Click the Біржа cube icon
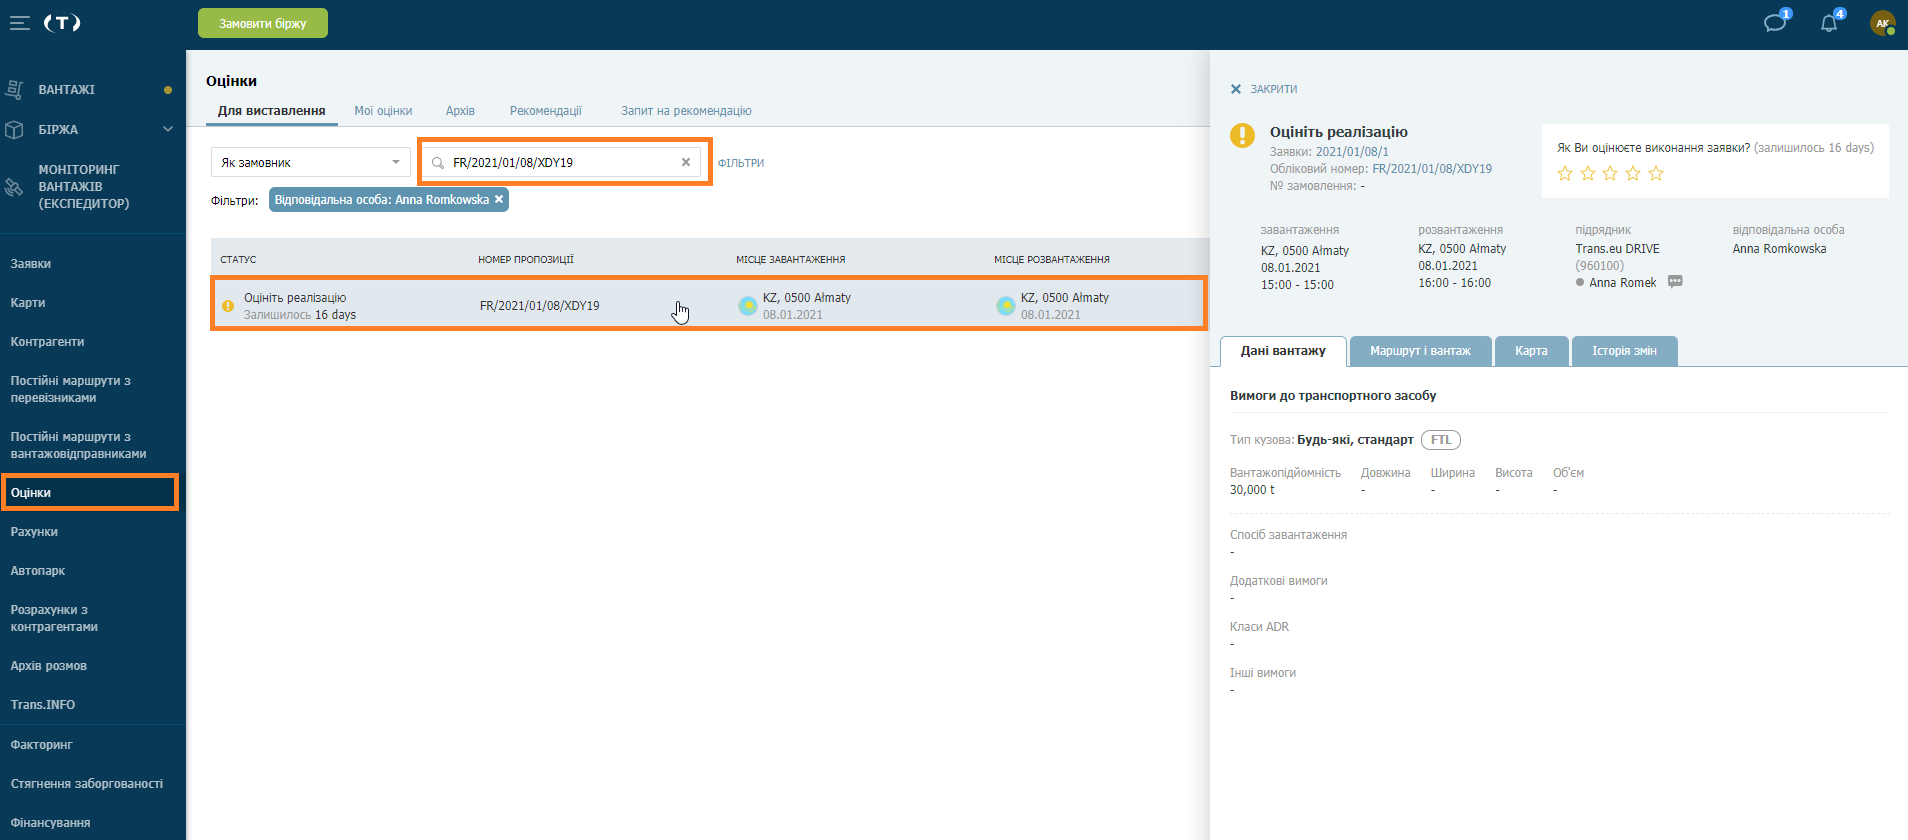Screen dimensions: 1908x840 point(14,129)
